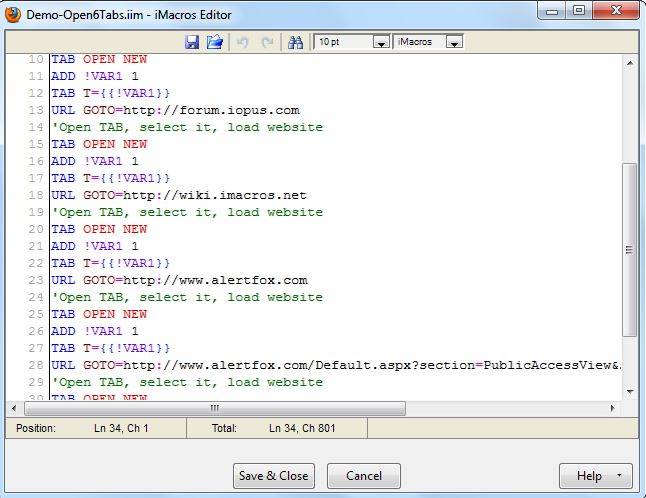The width and height of the screenshot is (646, 498).
Task: Click line 16 'ADD !VAR1 1'
Action: click(x=95, y=161)
